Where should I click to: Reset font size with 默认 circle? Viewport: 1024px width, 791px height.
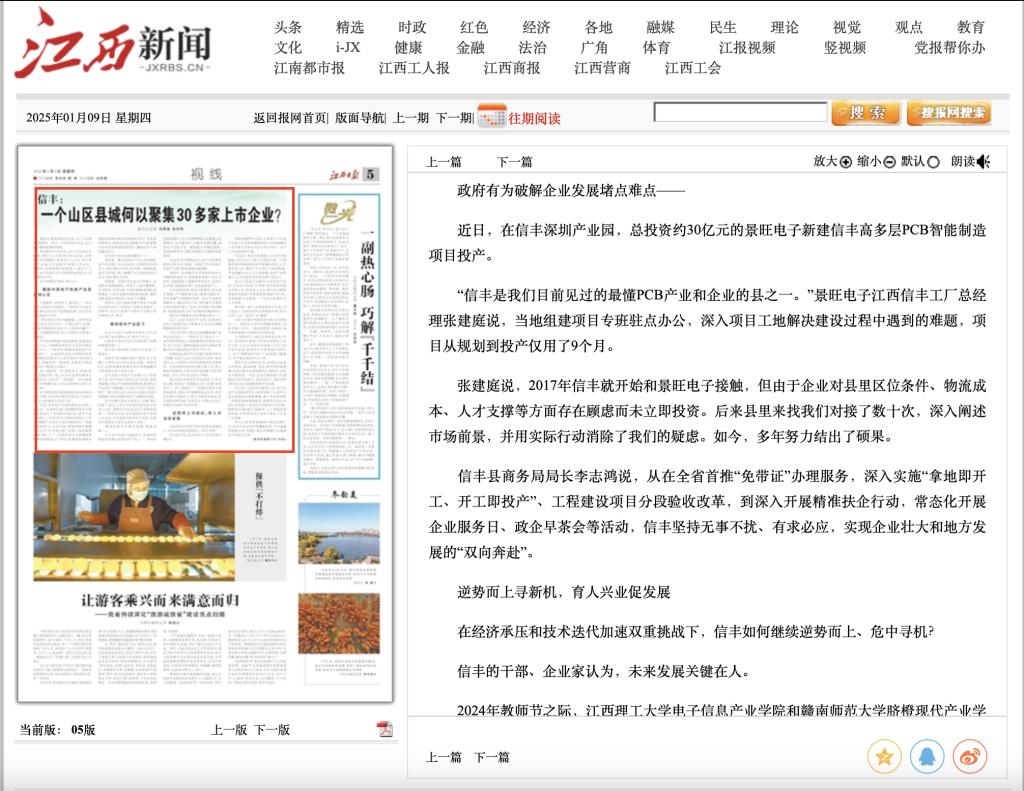934,162
